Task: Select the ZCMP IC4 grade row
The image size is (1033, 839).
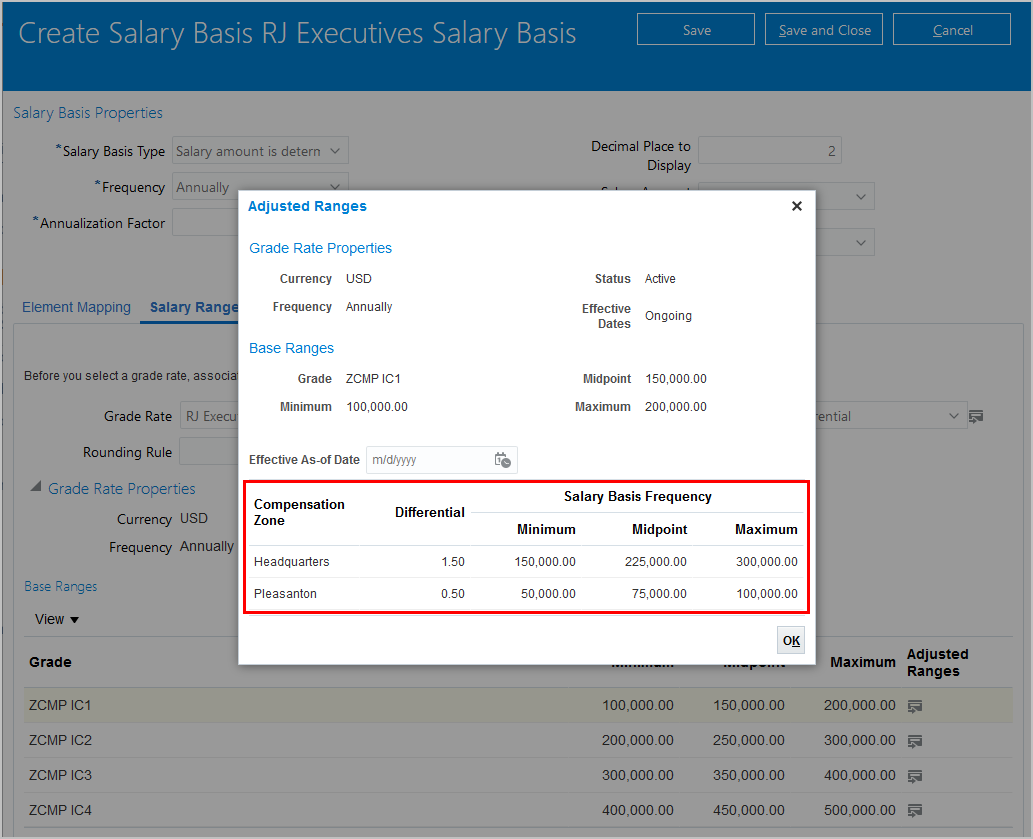Action: 518,810
